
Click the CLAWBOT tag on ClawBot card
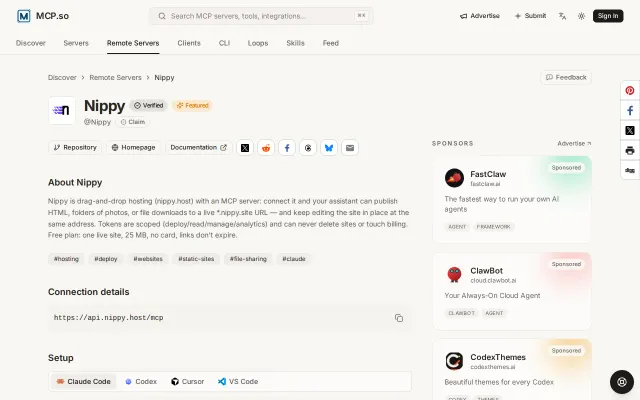(x=462, y=313)
